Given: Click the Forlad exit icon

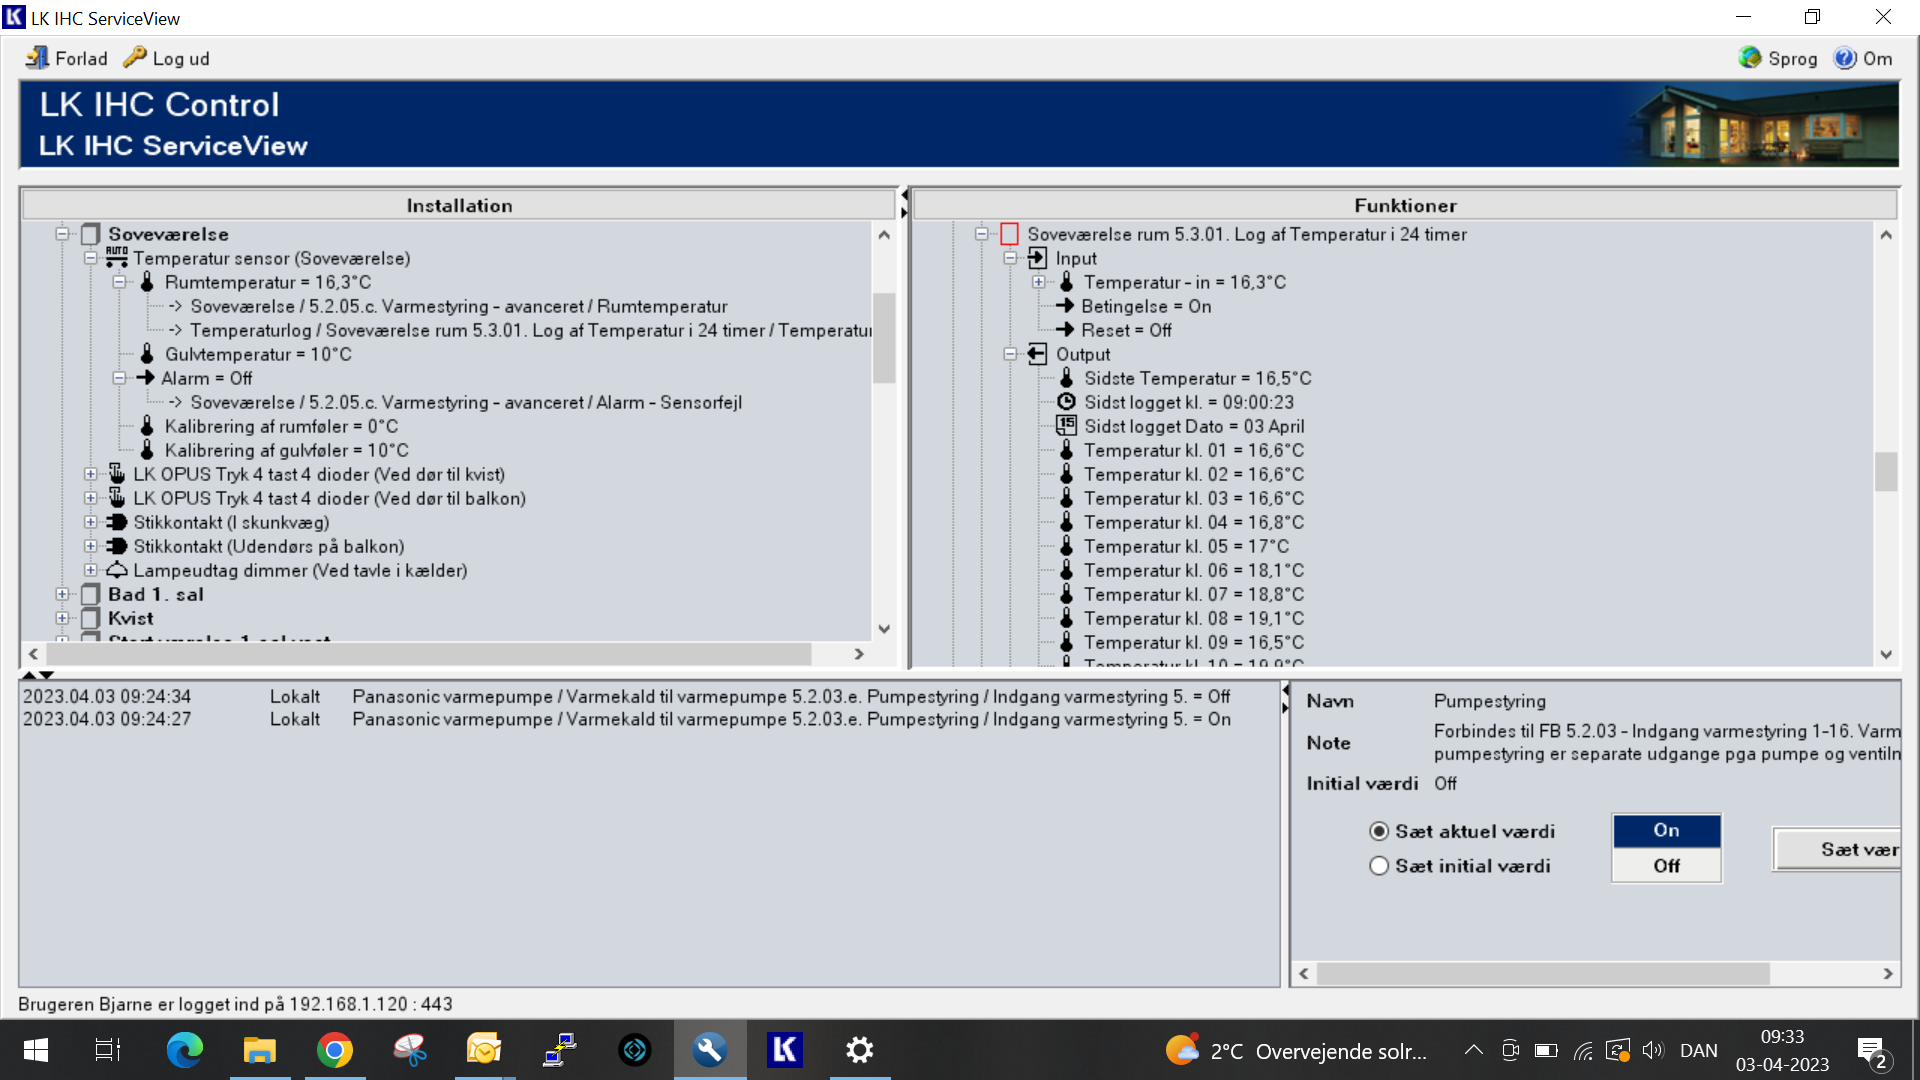Looking at the screenshot, I should point(37,58).
